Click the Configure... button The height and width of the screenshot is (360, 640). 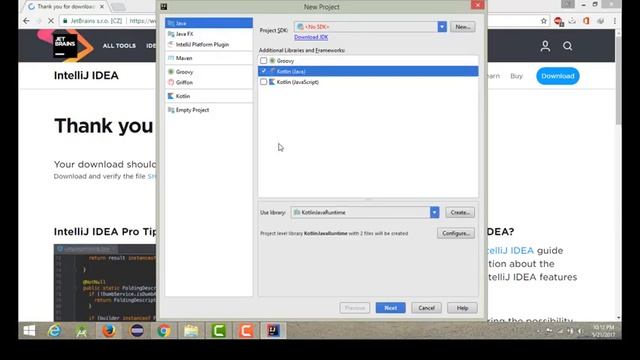click(456, 233)
